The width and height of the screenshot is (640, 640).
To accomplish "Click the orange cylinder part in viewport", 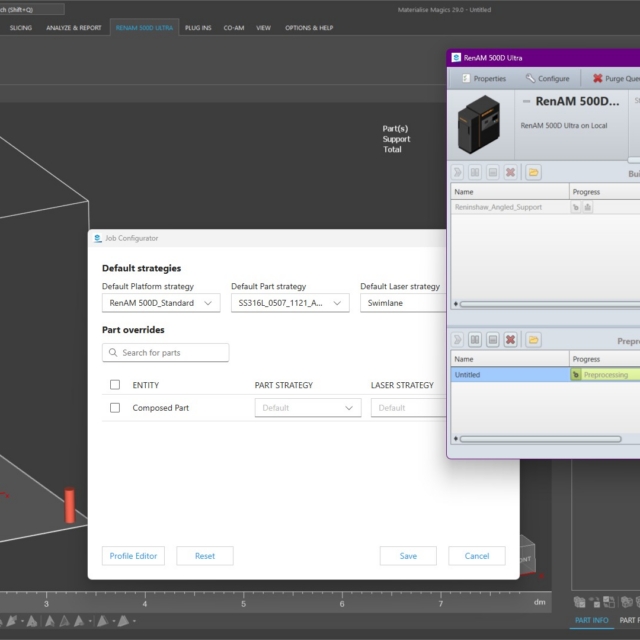I will pyautogui.click(x=70, y=505).
